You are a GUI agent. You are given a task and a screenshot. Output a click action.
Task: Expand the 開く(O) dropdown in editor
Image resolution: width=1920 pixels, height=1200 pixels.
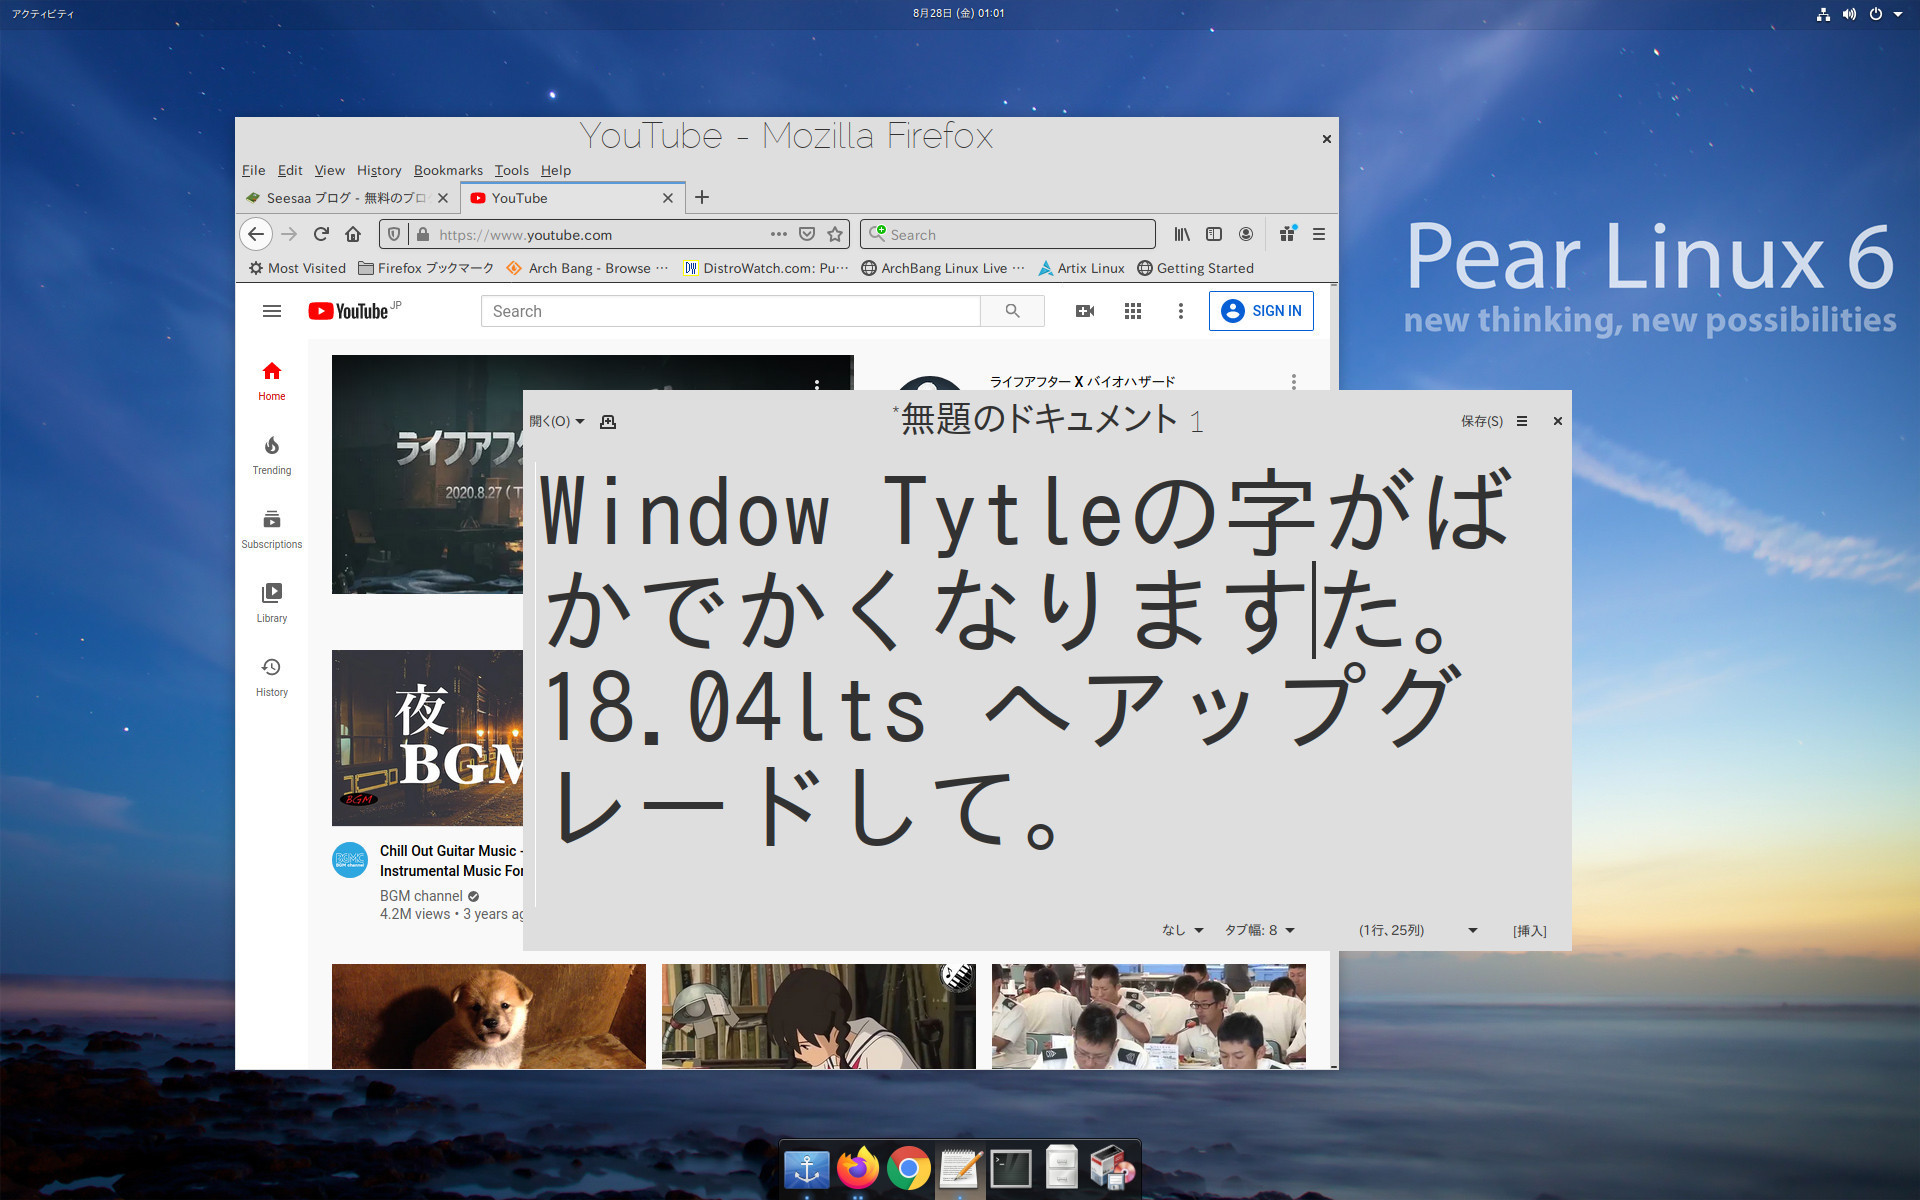point(557,421)
